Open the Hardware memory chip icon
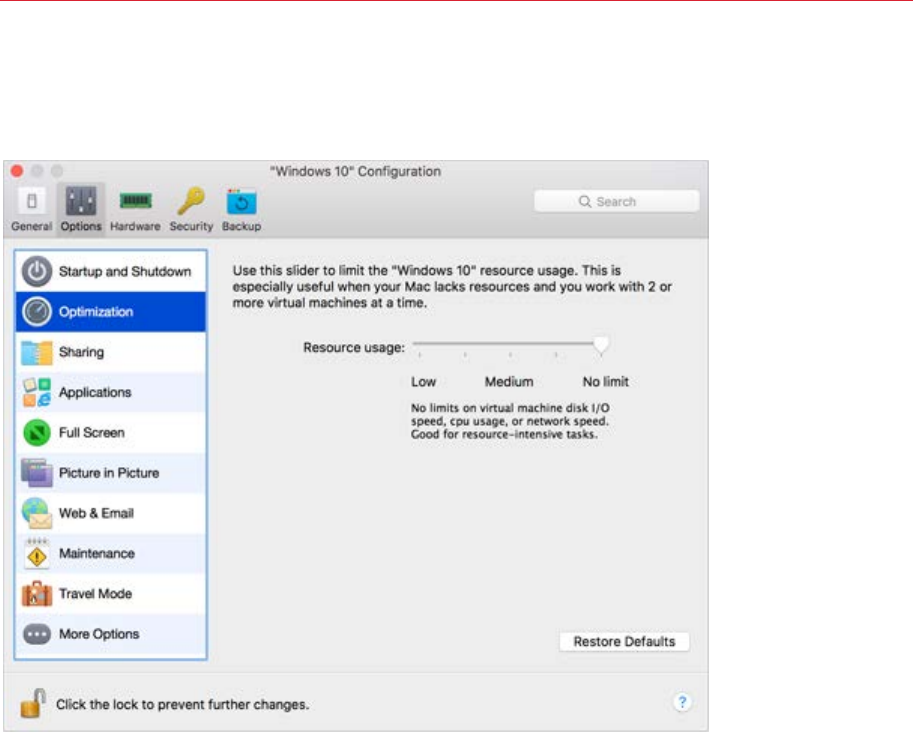Image resolution: width=913 pixels, height=732 pixels. click(x=135, y=201)
